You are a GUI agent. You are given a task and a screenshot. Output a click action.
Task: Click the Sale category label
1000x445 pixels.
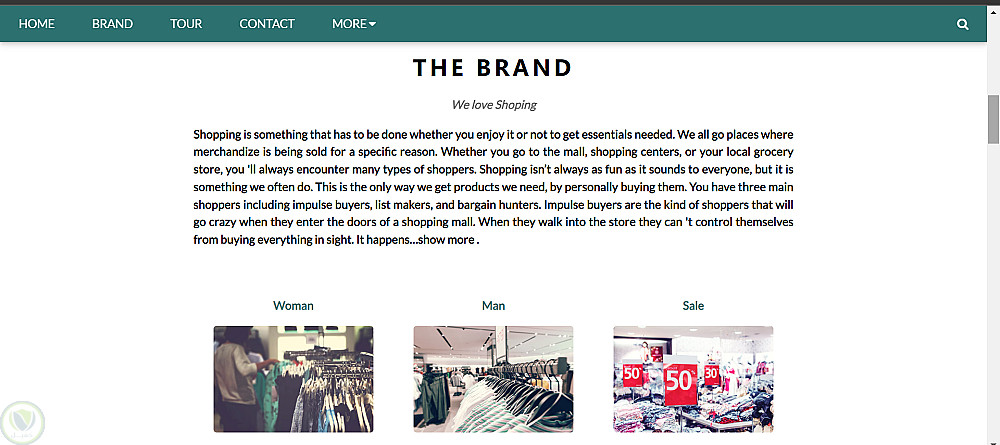[693, 306]
